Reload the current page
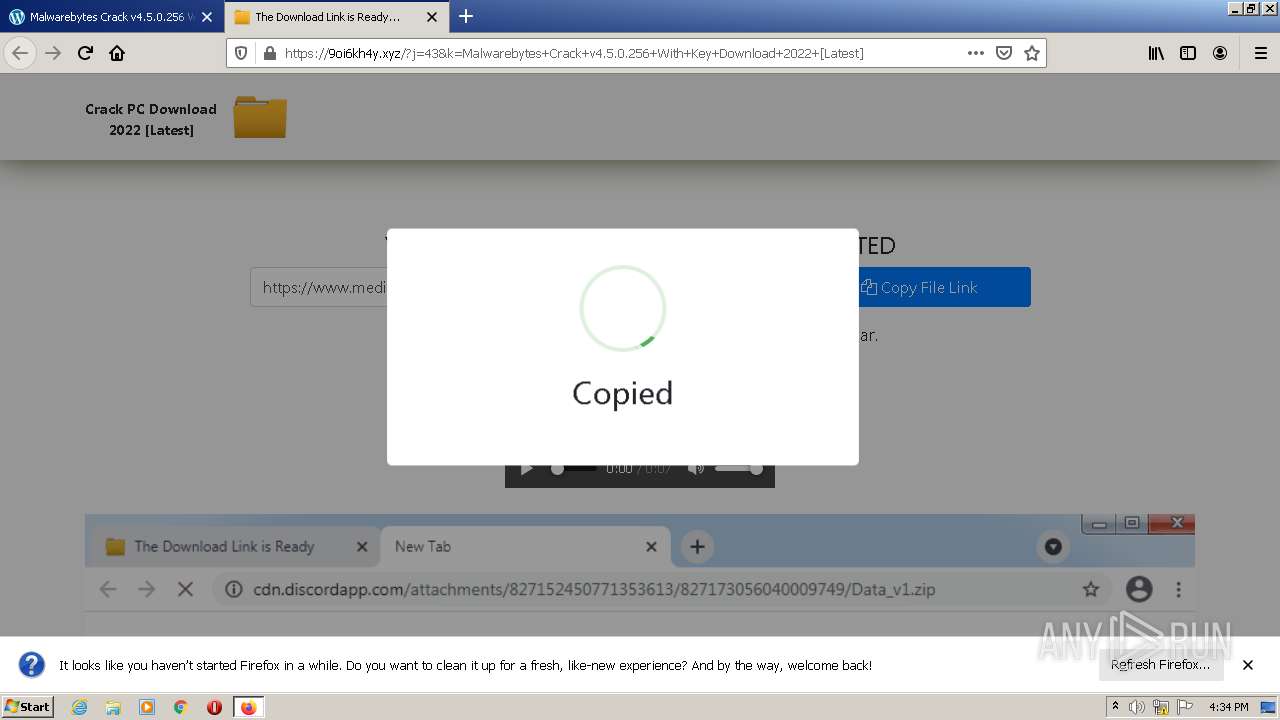The image size is (1280, 720). (85, 53)
